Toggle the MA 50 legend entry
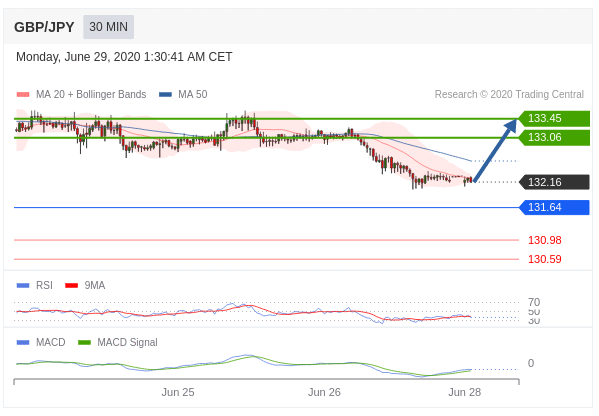The height and width of the screenshot is (416, 599). pyautogui.click(x=183, y=94)
